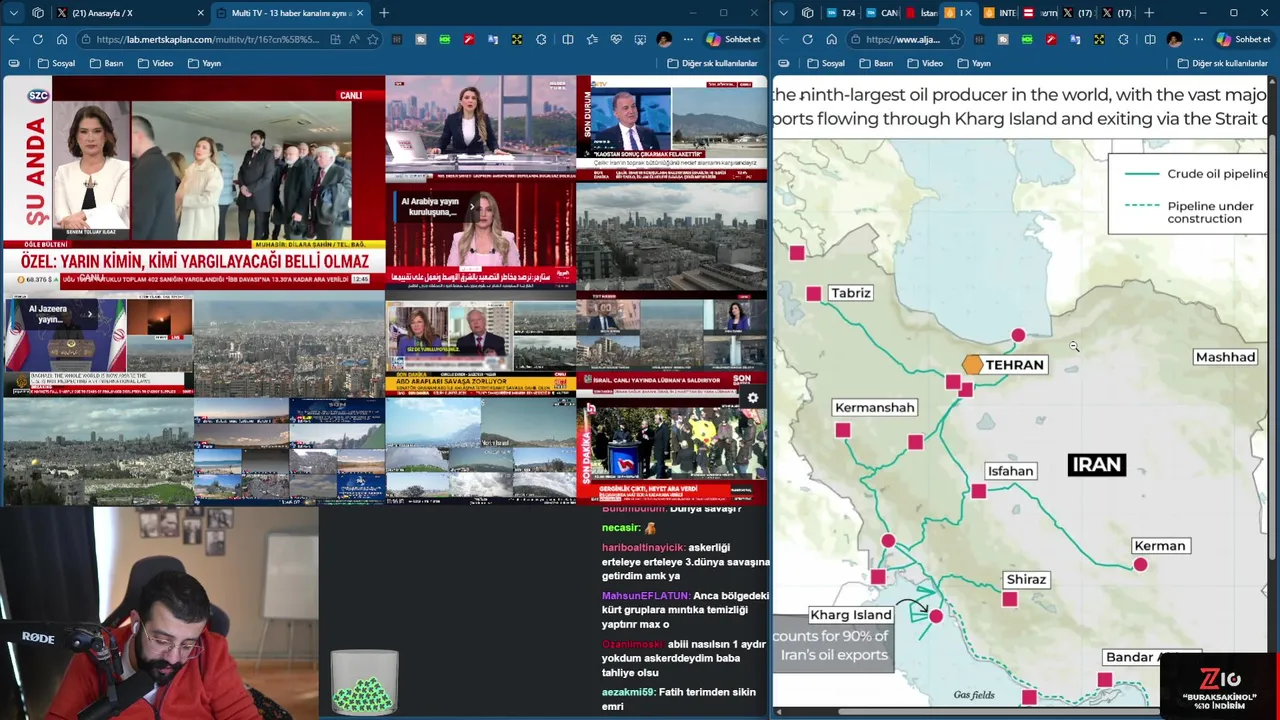Click Kerman label on the map

(x=1160, y=546)
